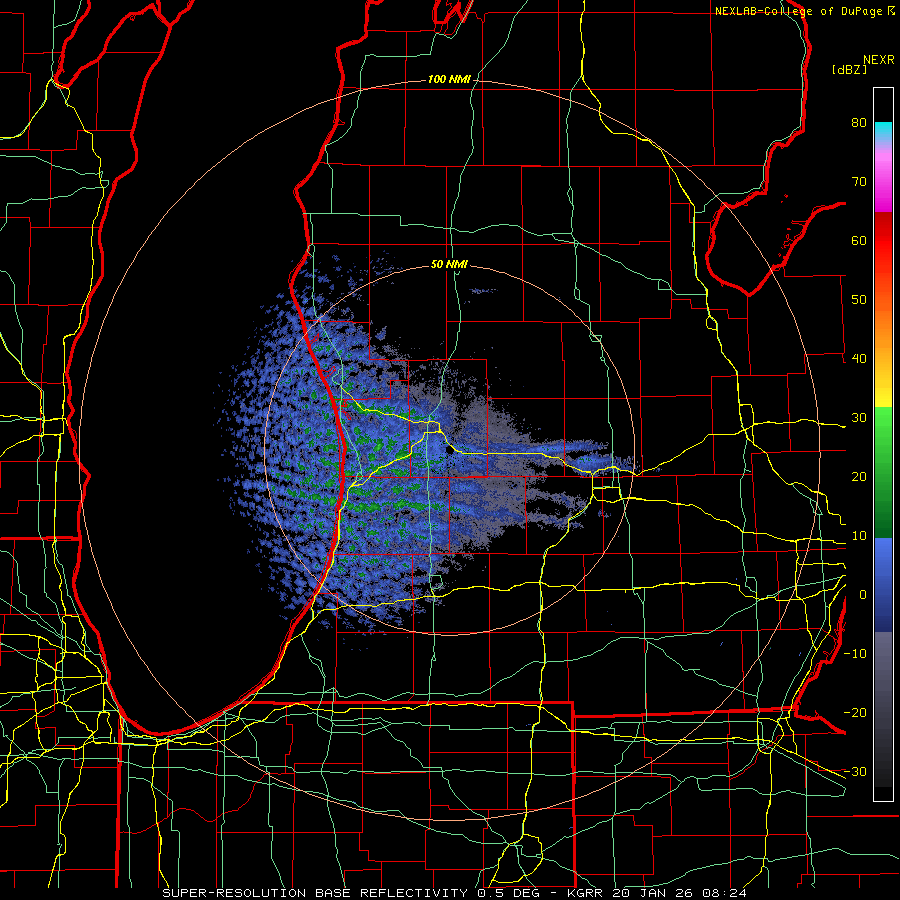Screen dimensions: 900x900
Task: Click the cyan band of the color bar
Action: [883, 131]
